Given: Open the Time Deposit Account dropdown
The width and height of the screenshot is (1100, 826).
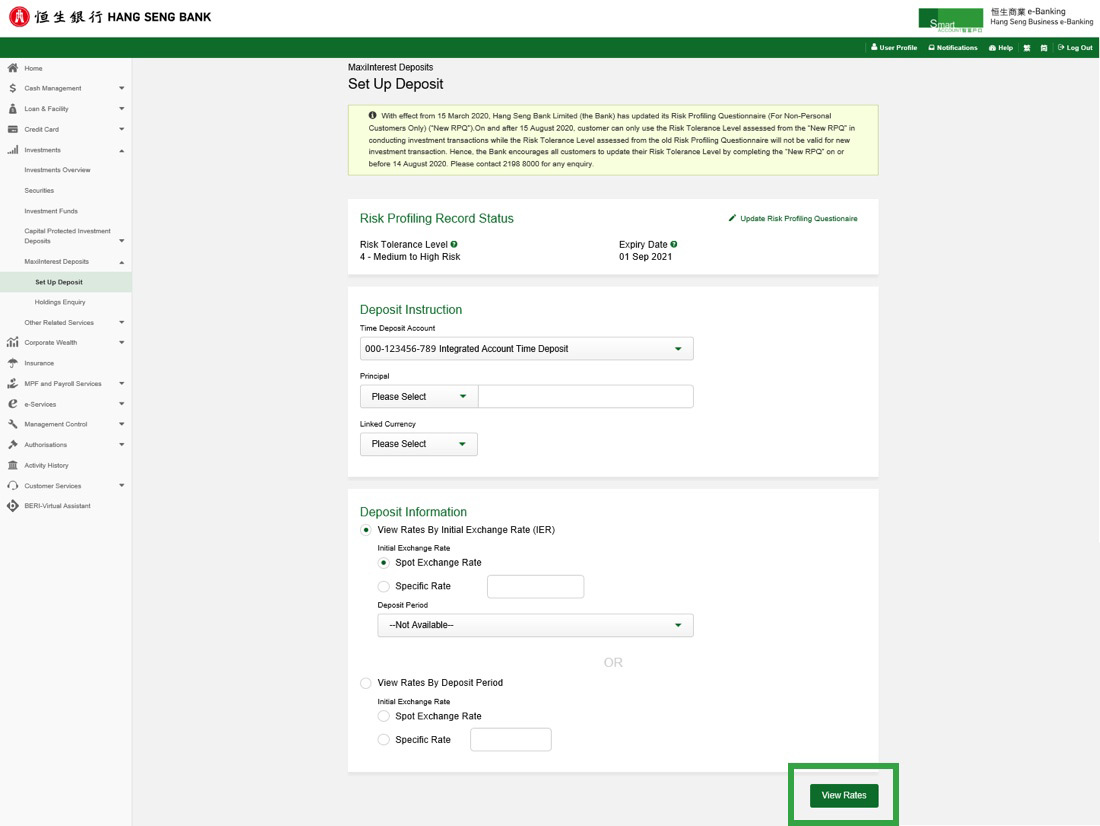Looking at the screenshot, I should (x=526, y=349).
